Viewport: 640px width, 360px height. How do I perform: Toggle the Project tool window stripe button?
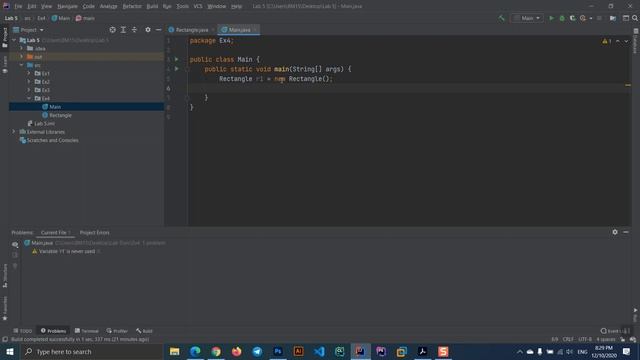click(5, 38)
